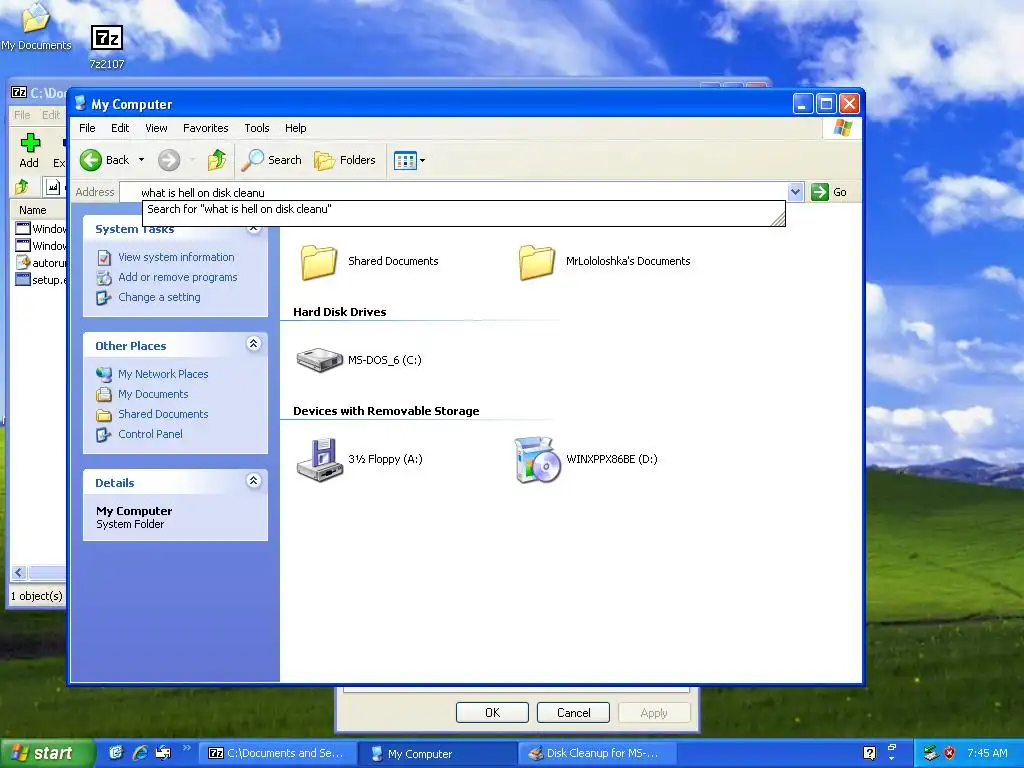Click Cancel in the Disk Cleanup dialog
1024x768 pixels.
573,712
